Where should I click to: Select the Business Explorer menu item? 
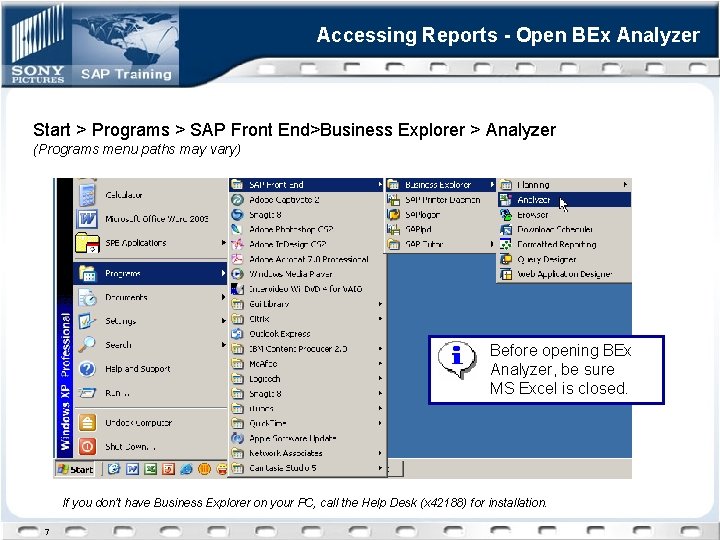click(441, 185)
